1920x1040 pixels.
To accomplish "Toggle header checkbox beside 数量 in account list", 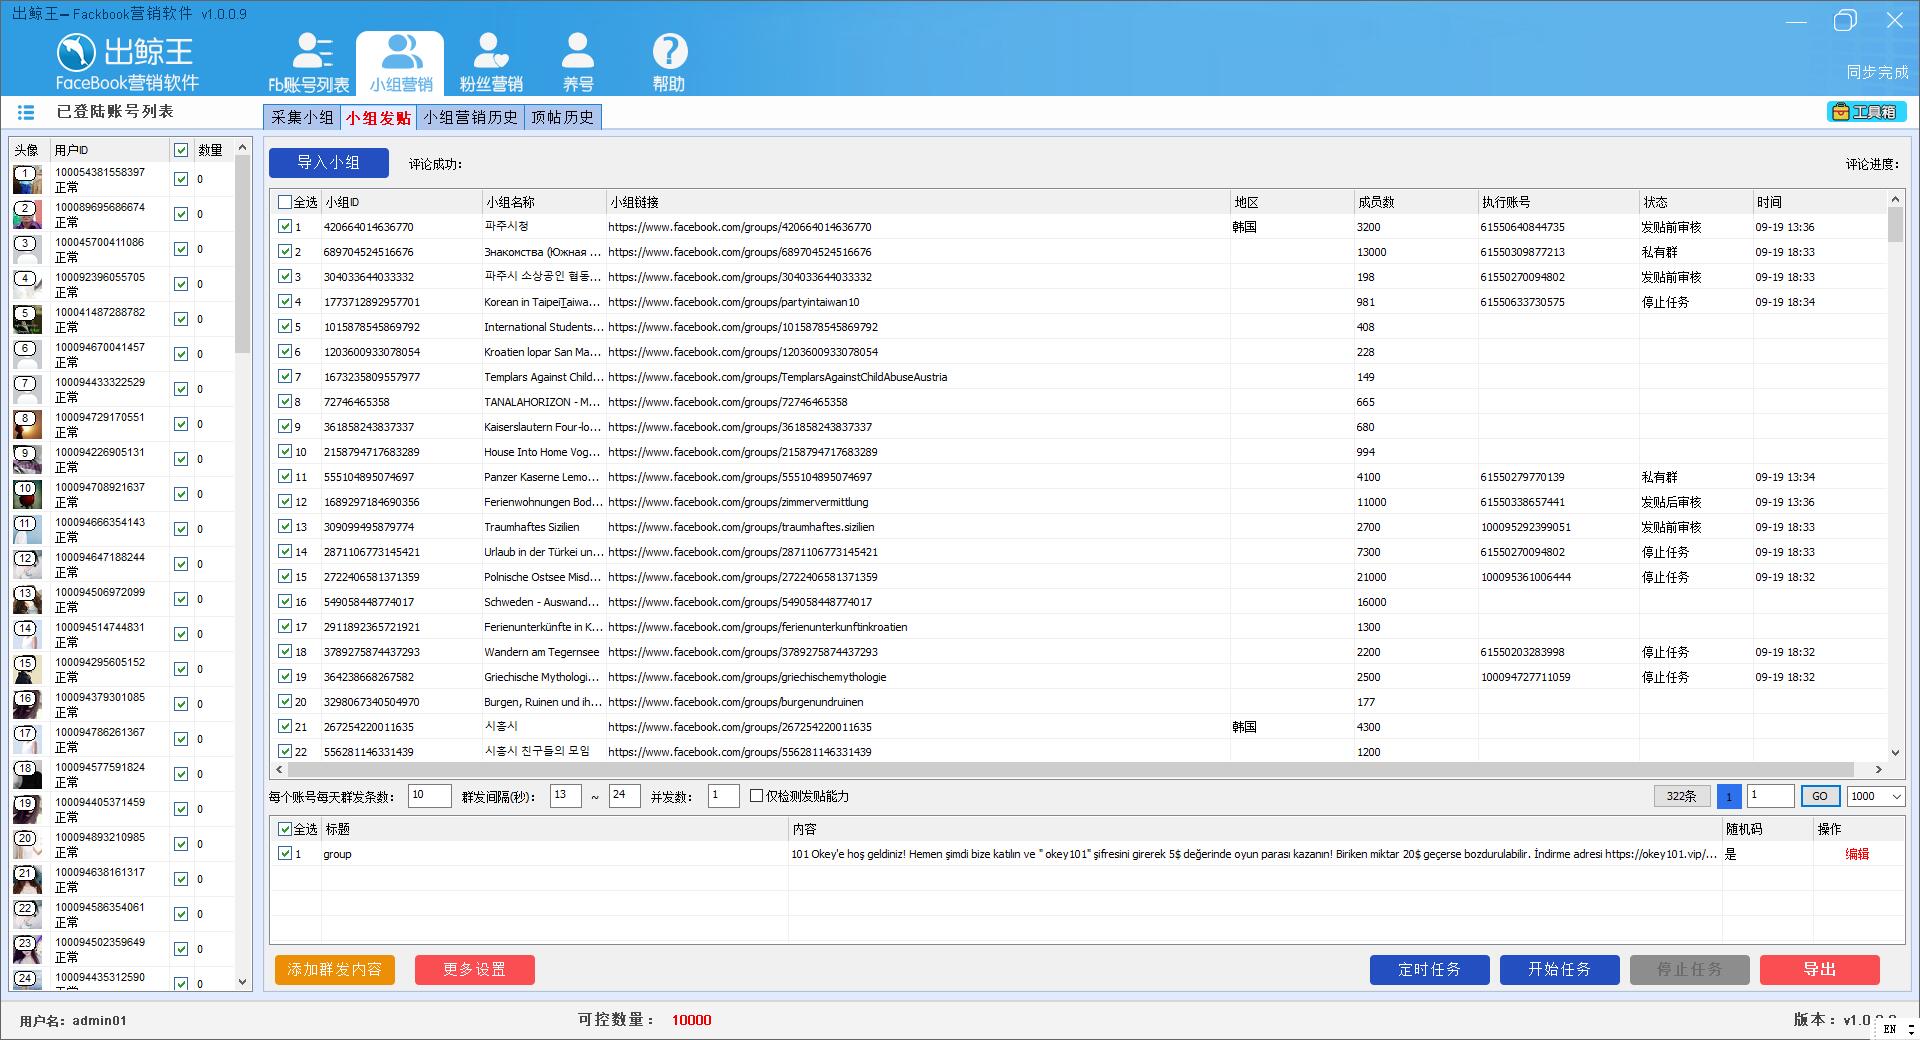I will 181,150.
